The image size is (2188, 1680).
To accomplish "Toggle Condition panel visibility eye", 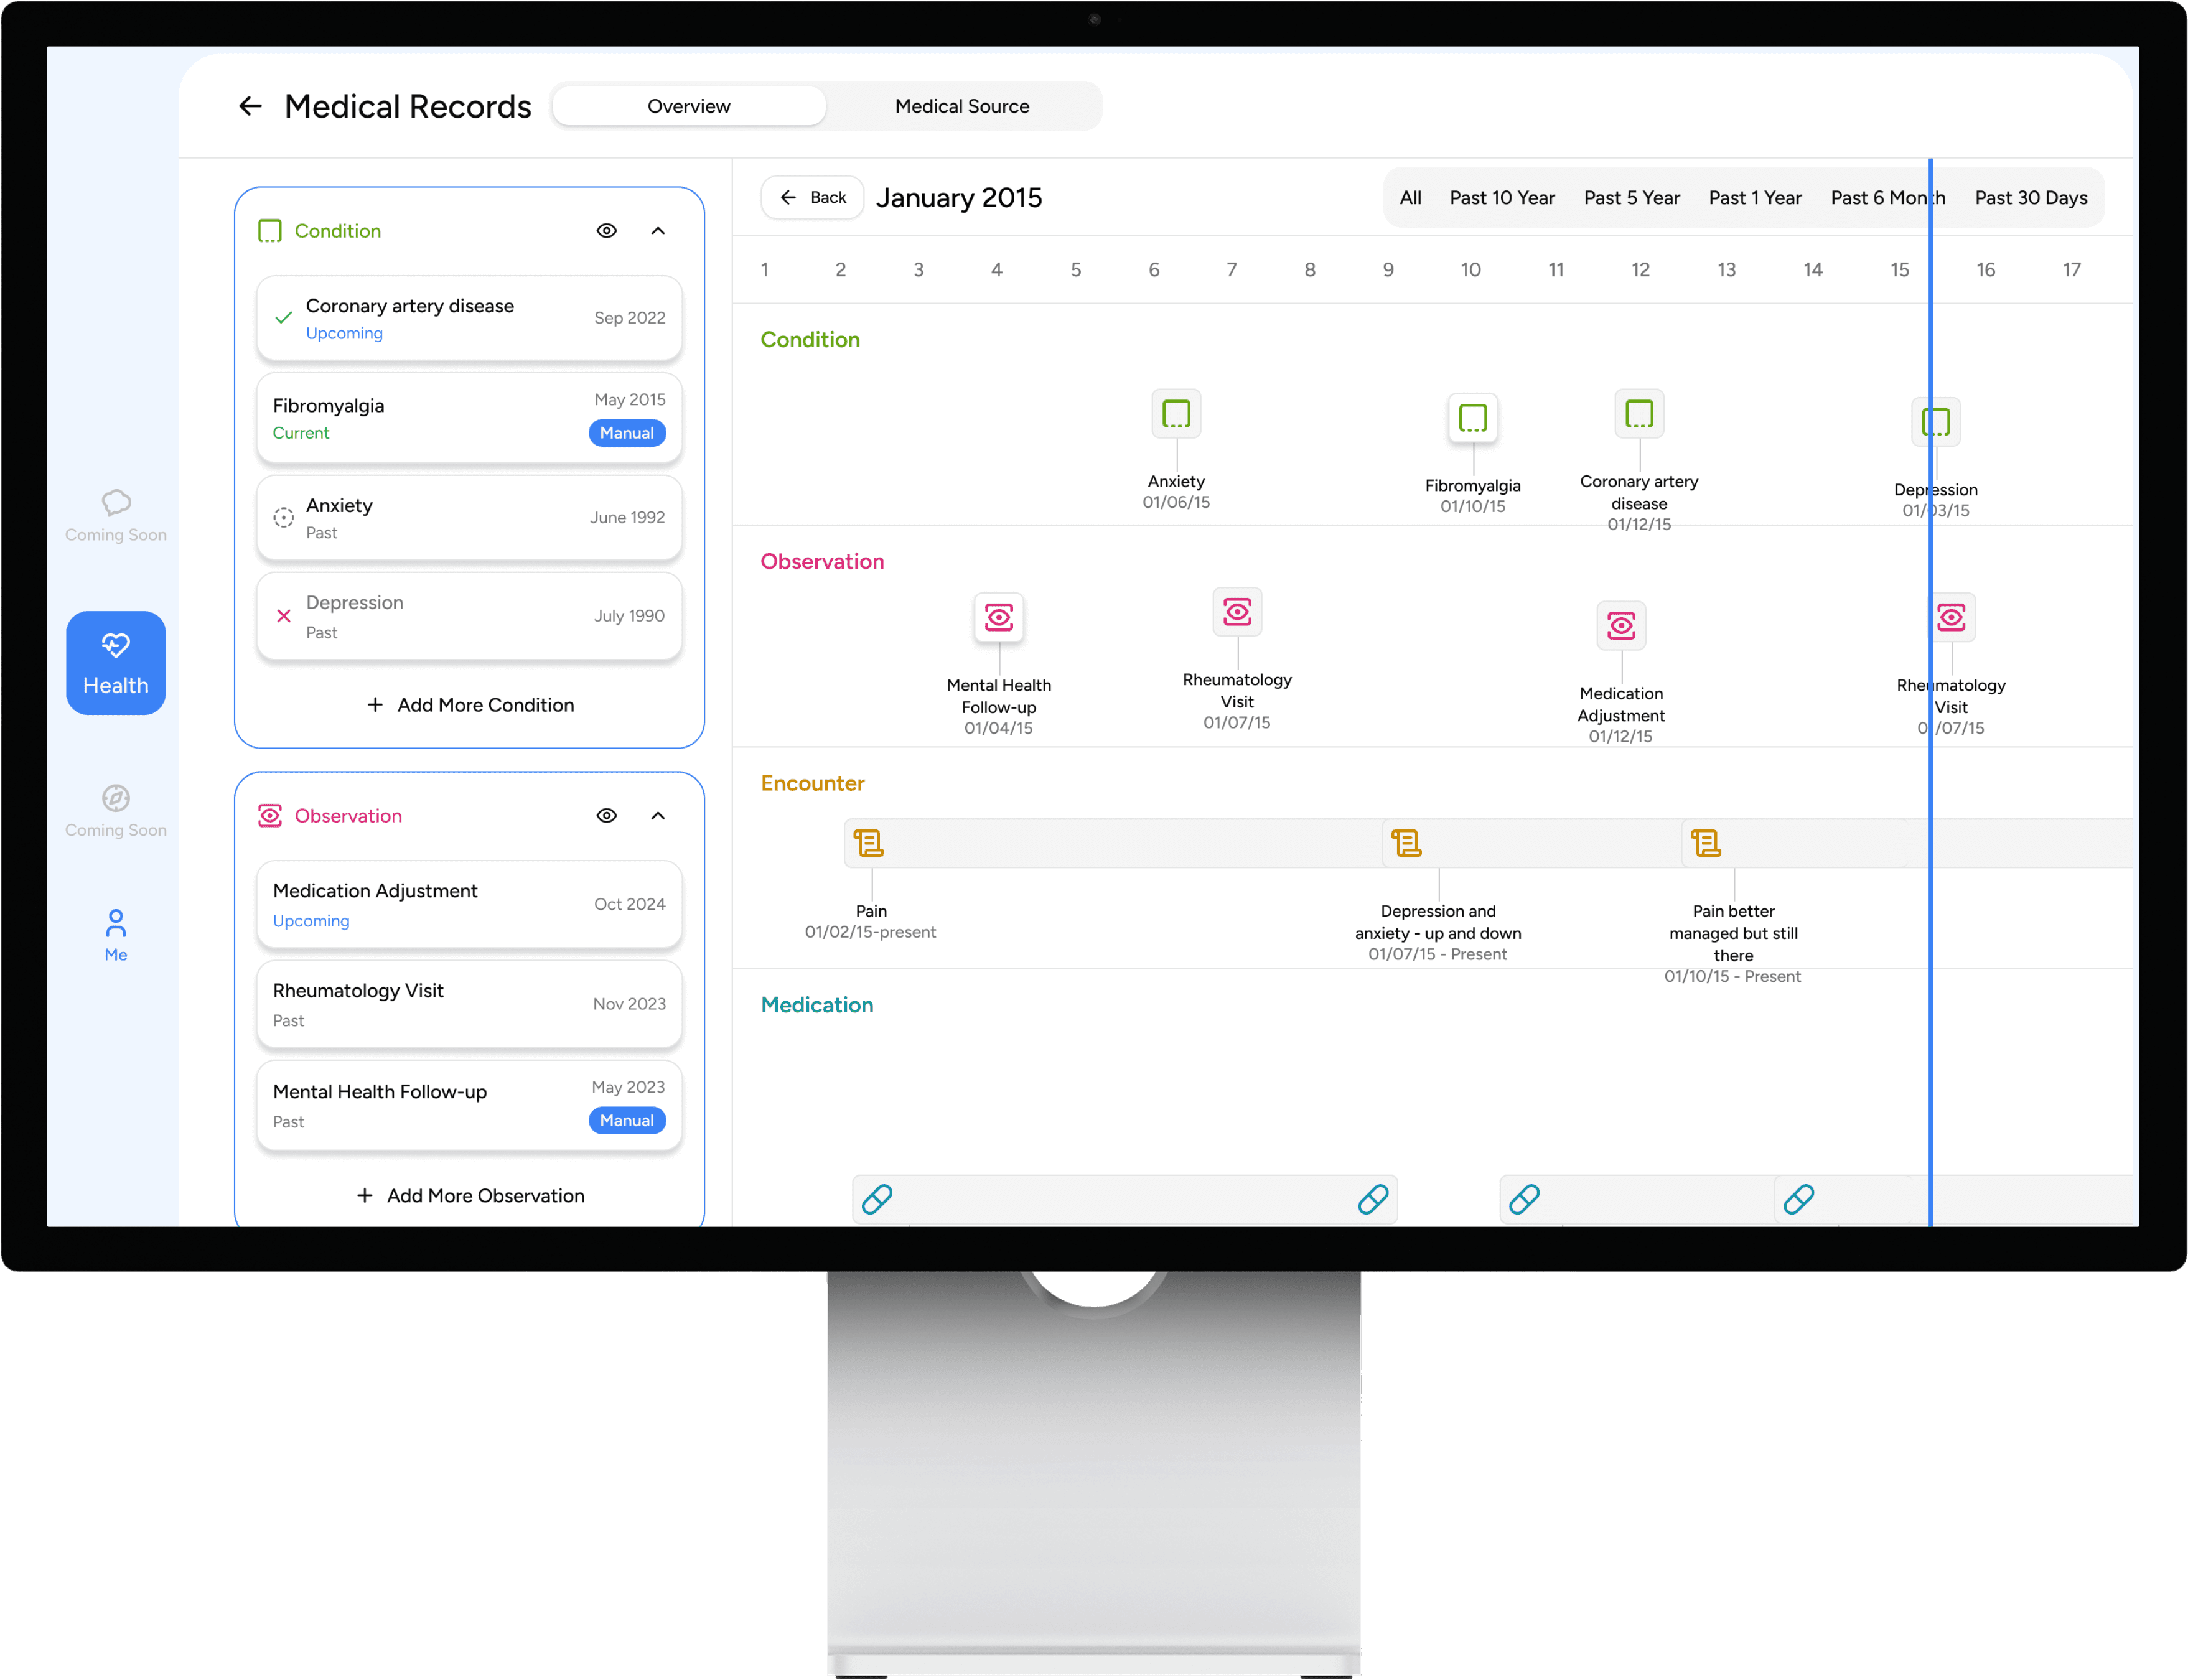I will (x=606, y=231).
